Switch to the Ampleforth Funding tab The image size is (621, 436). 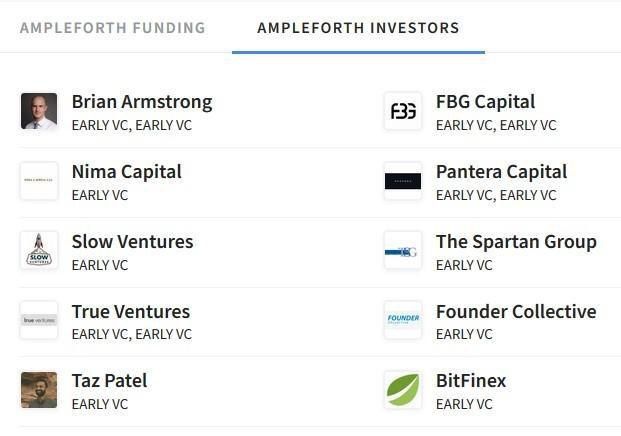(112, 28)
